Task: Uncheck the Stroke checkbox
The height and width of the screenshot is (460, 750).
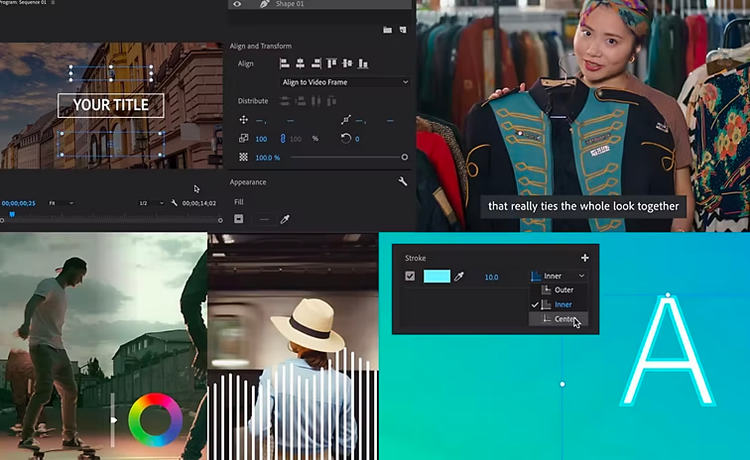Action: click(410, 276)
